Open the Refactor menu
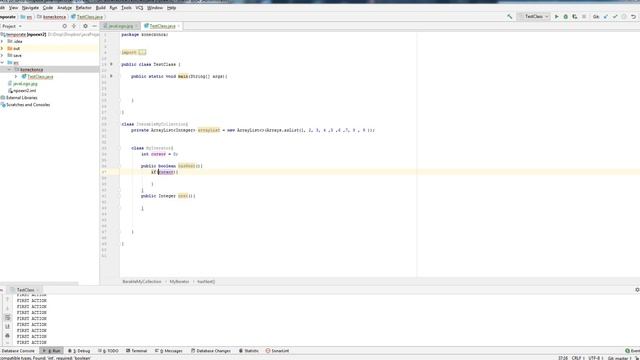 pyautogui.click(x=84, y=8)
